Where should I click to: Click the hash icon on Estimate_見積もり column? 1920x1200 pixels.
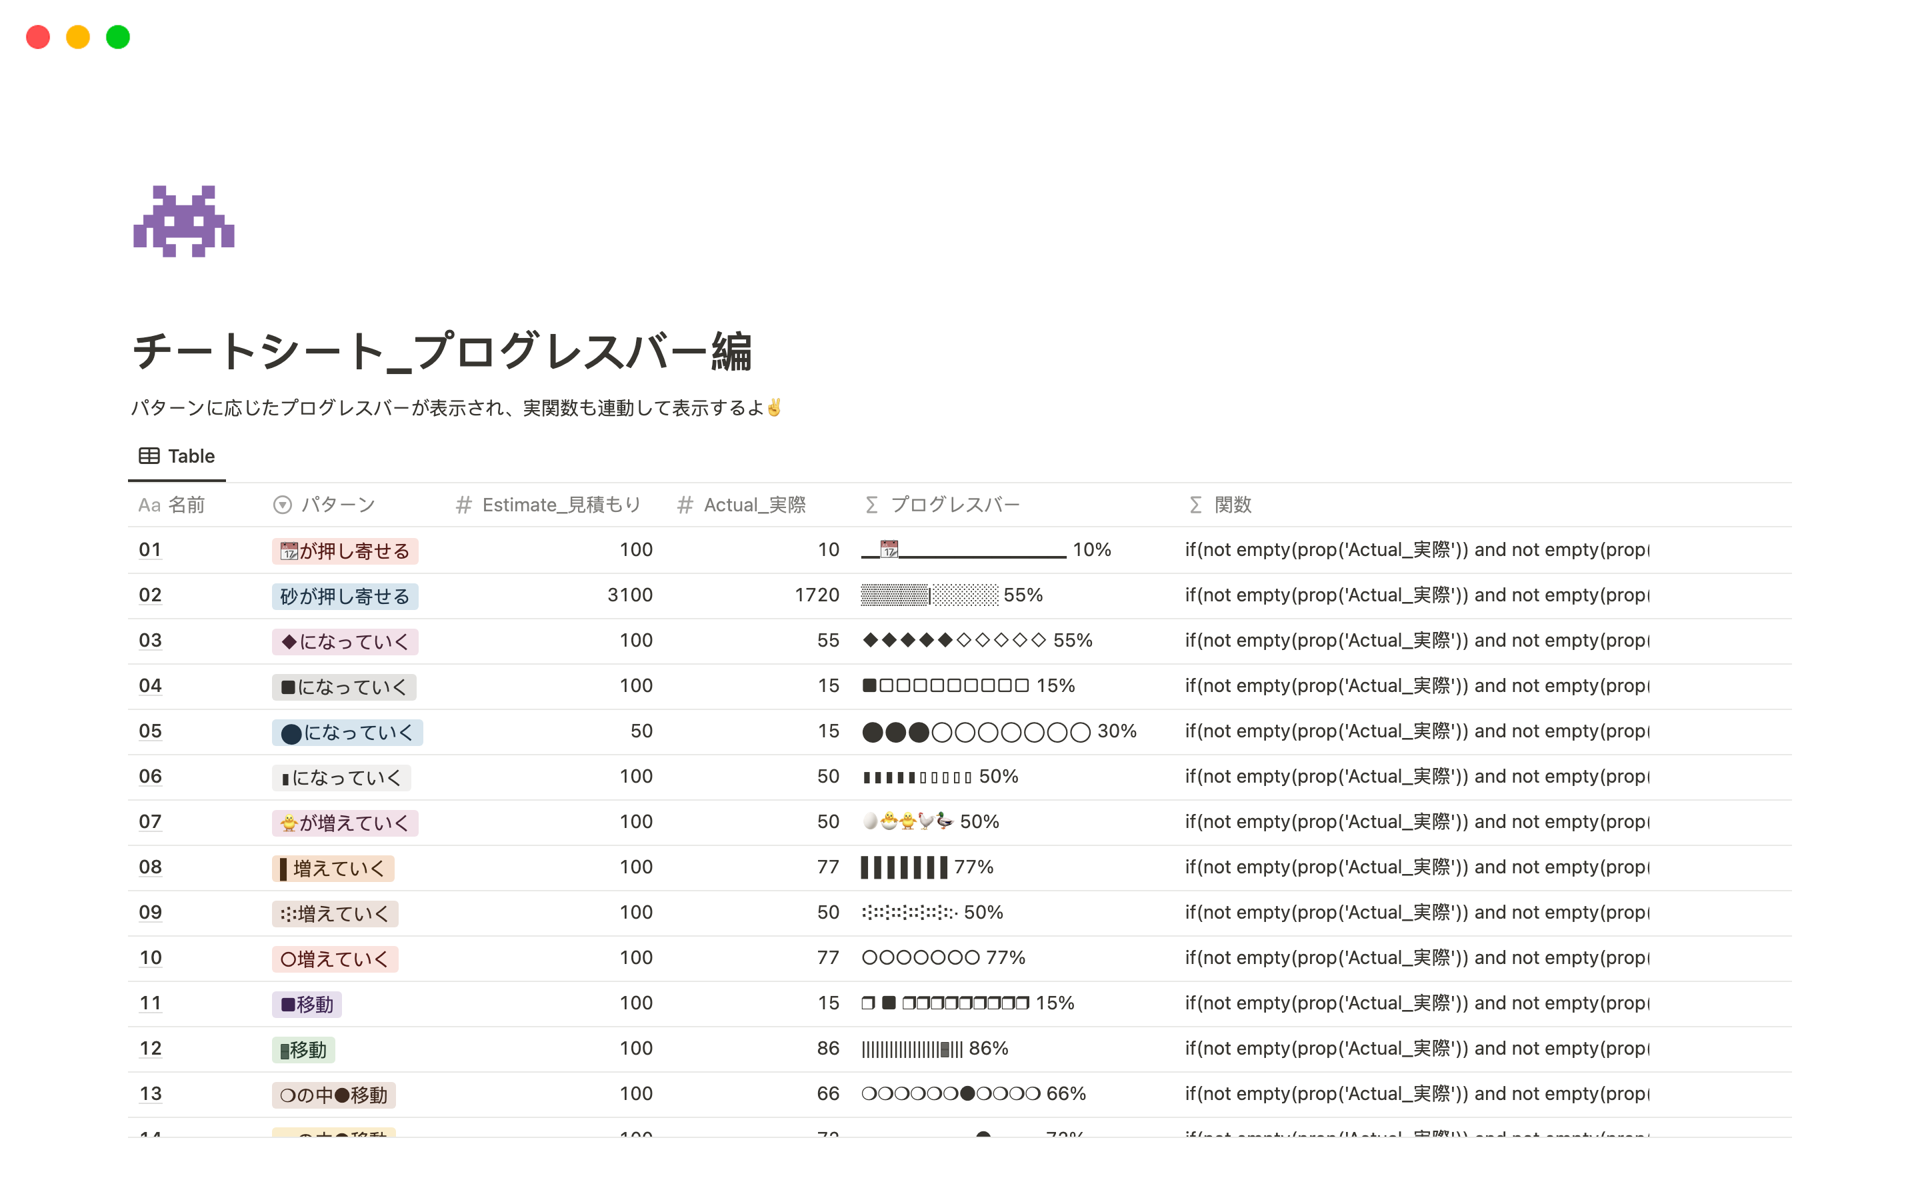tap(463, 505)
